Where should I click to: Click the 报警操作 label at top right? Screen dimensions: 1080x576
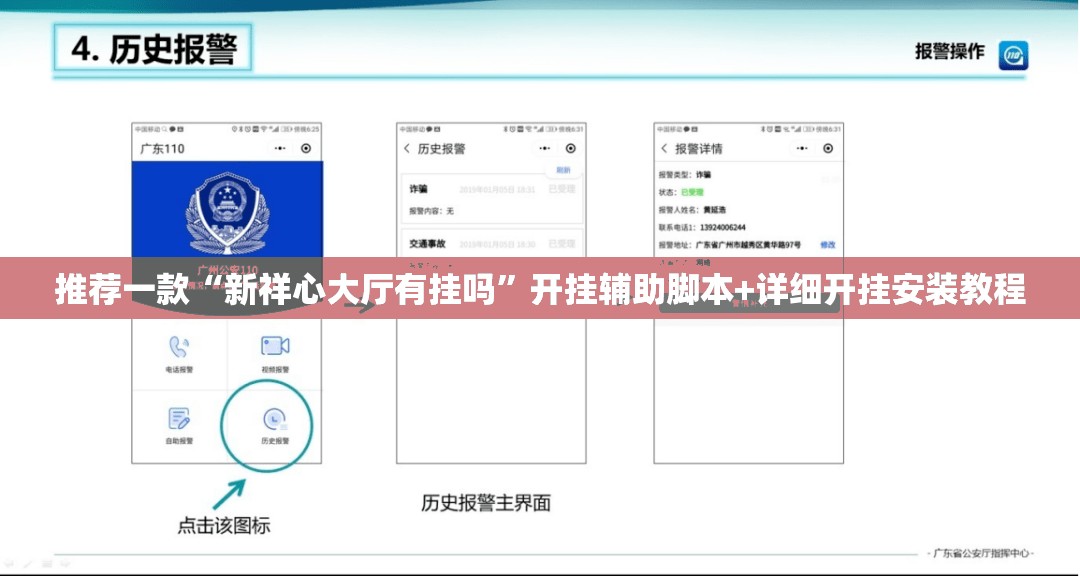tap(950, 52)
